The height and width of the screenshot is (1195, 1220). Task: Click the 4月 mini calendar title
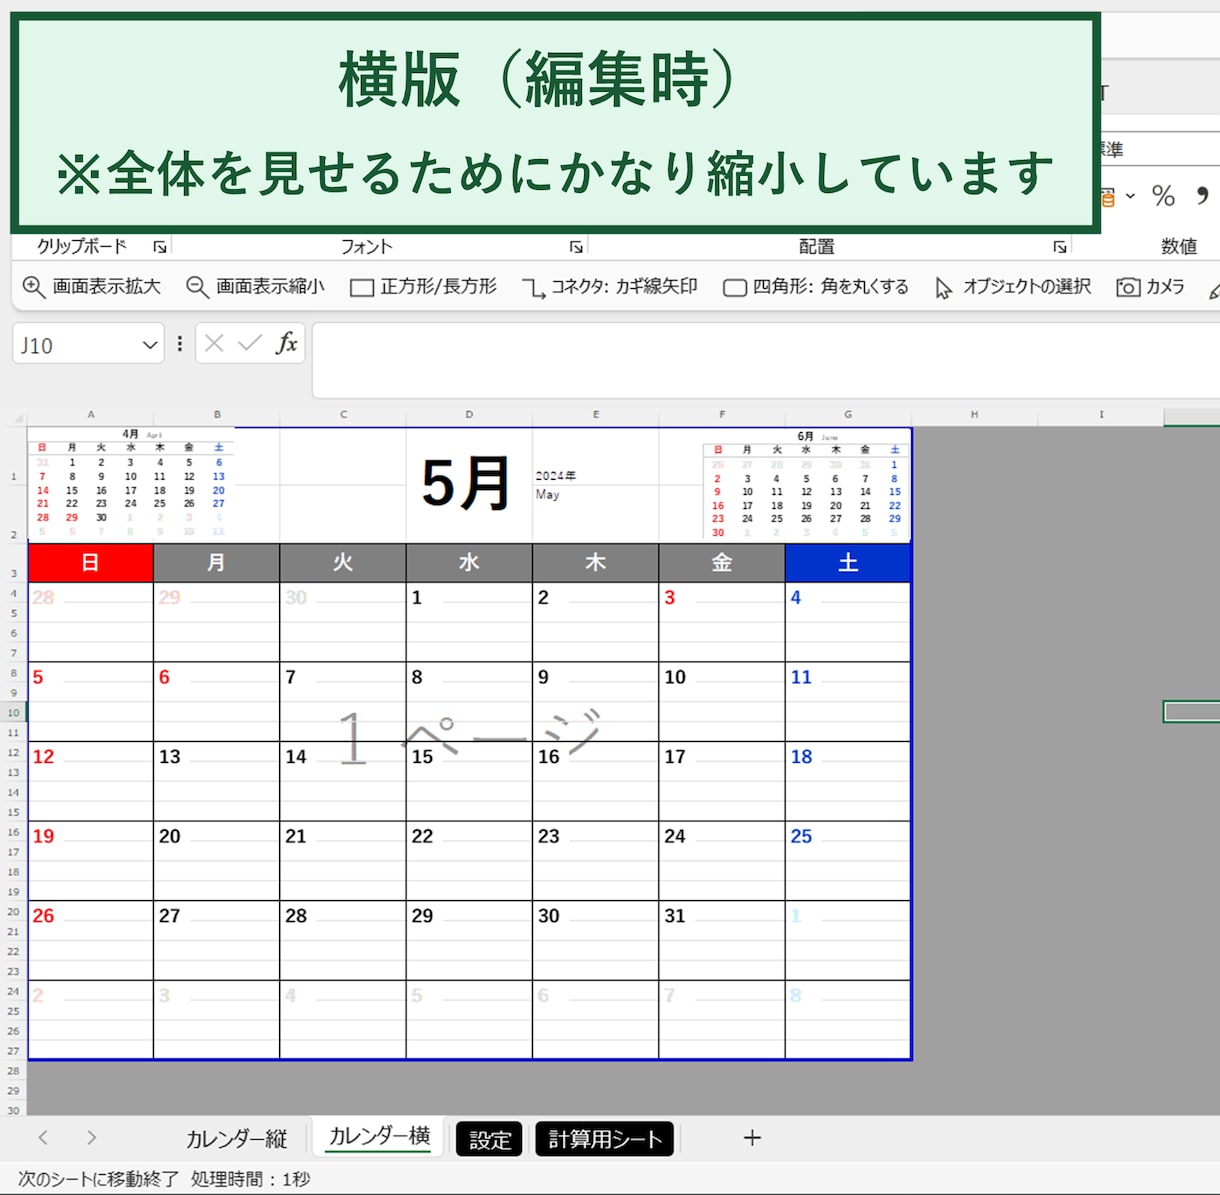pos(130,434)
